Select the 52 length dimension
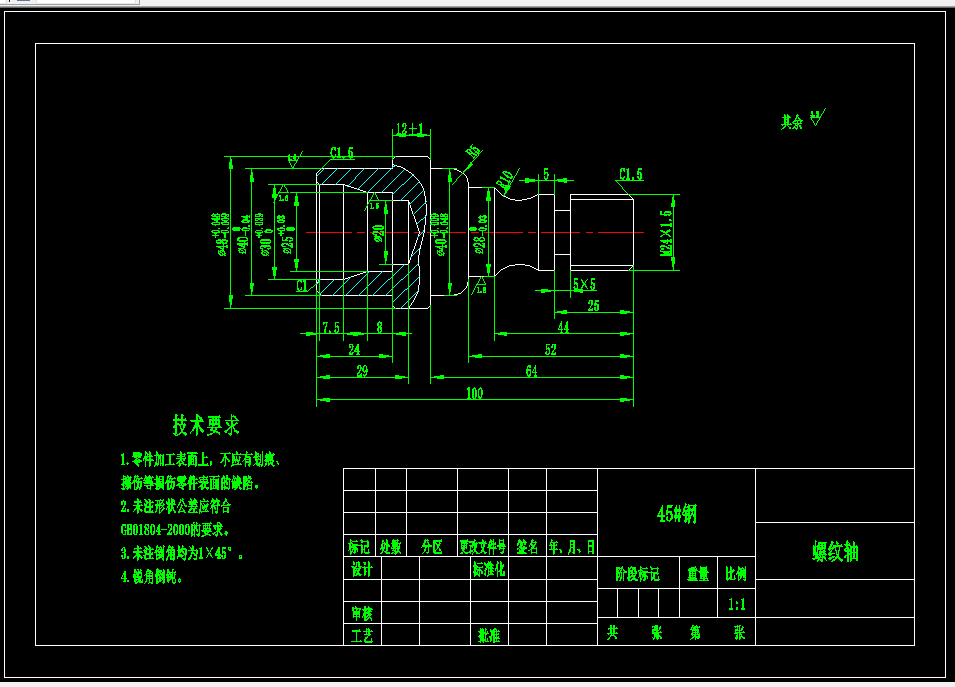The width and height of the screenshot is (955, 687). pos(551,350)
